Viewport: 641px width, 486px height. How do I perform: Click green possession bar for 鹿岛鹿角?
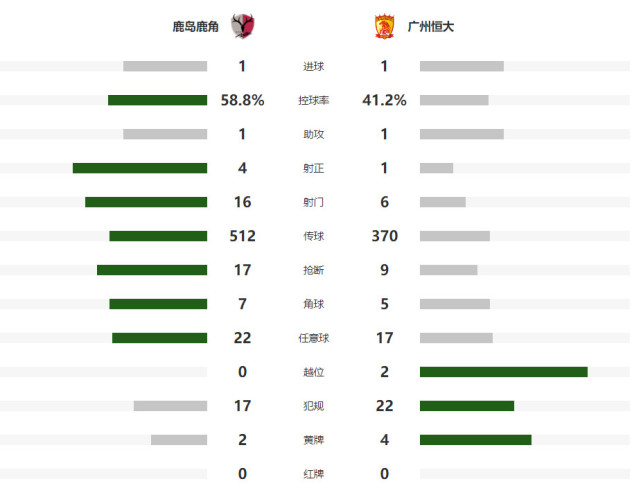(x=157, y=100)
